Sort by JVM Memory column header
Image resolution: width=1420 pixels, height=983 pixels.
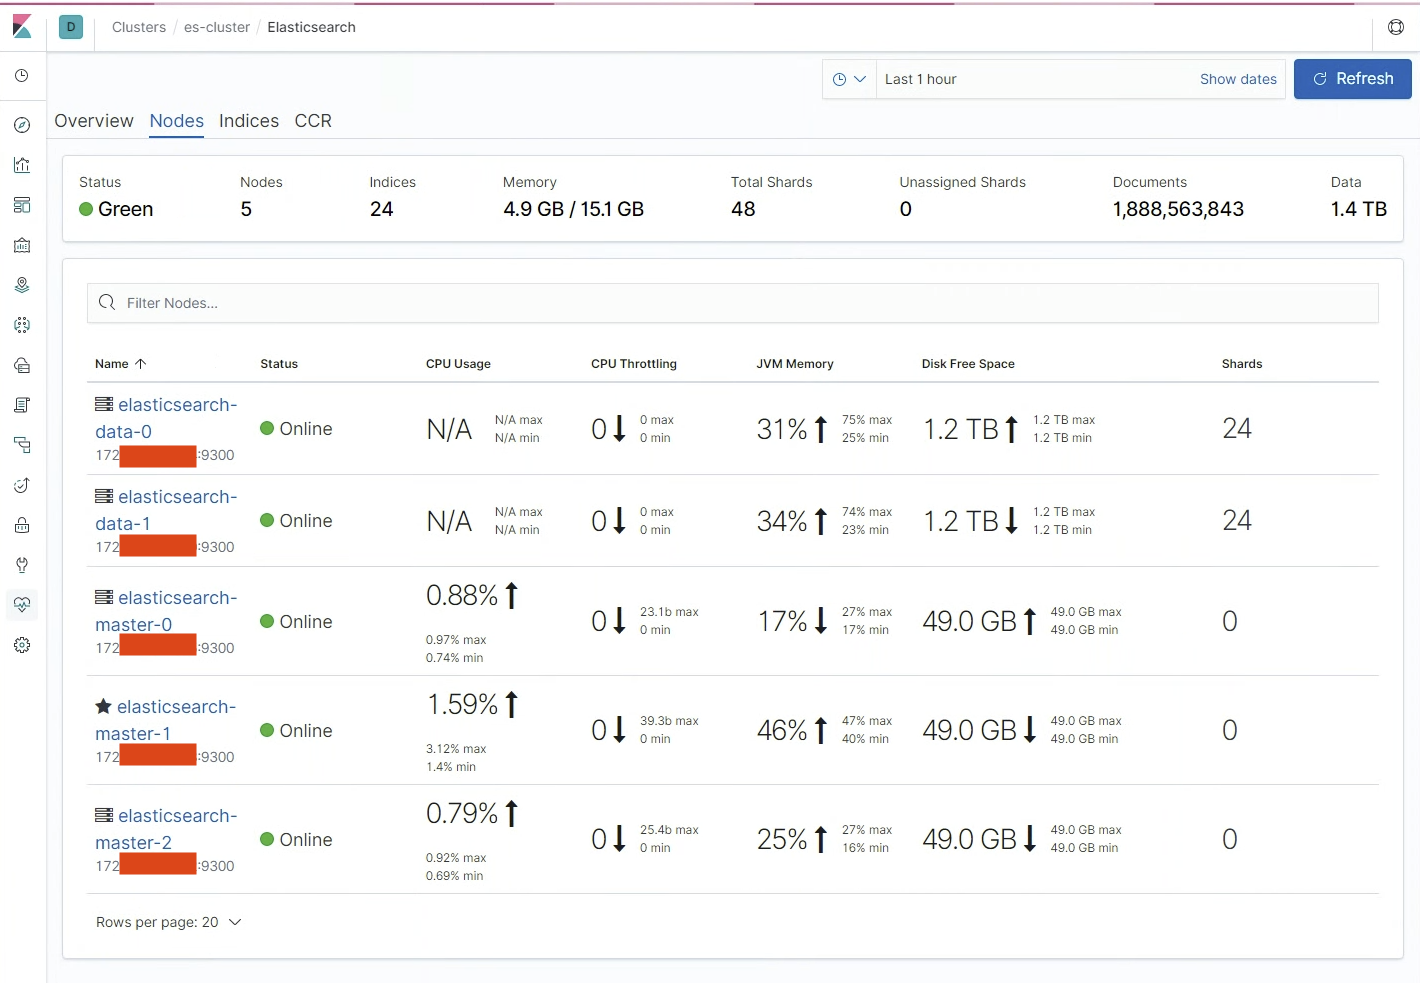click(x=795, y=364)
